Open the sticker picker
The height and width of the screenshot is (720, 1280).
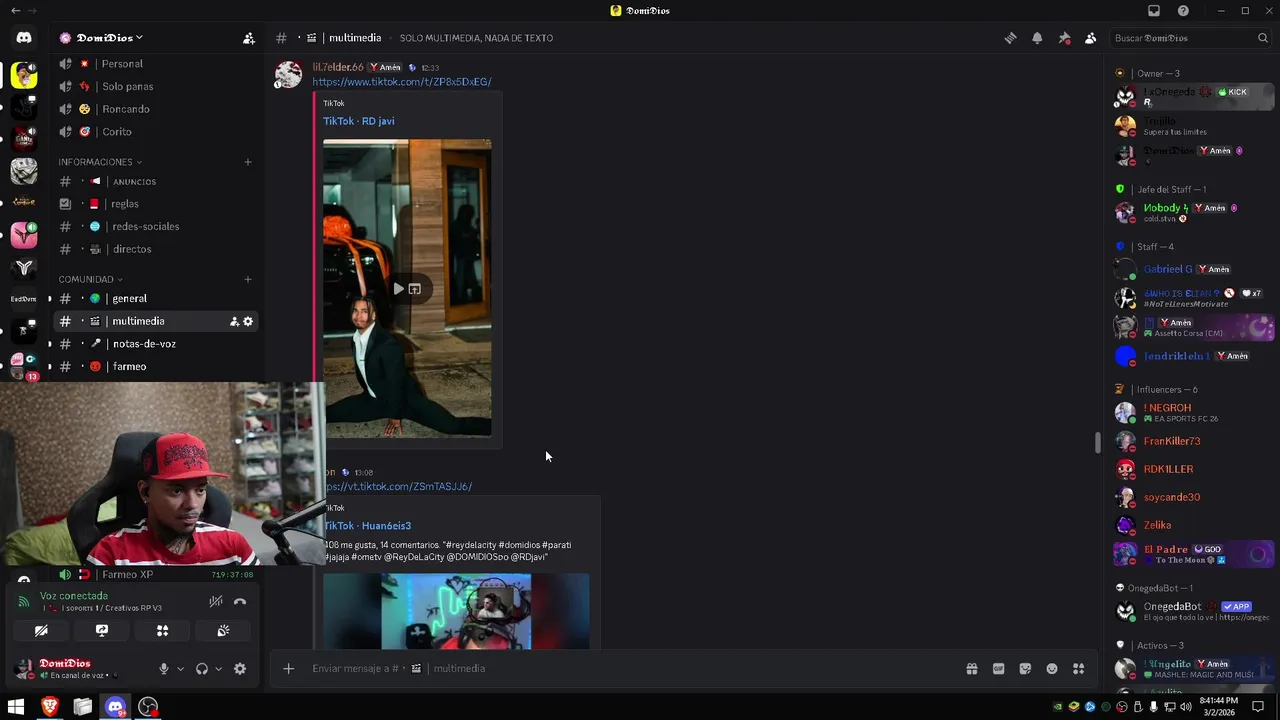click(1025, 669)
